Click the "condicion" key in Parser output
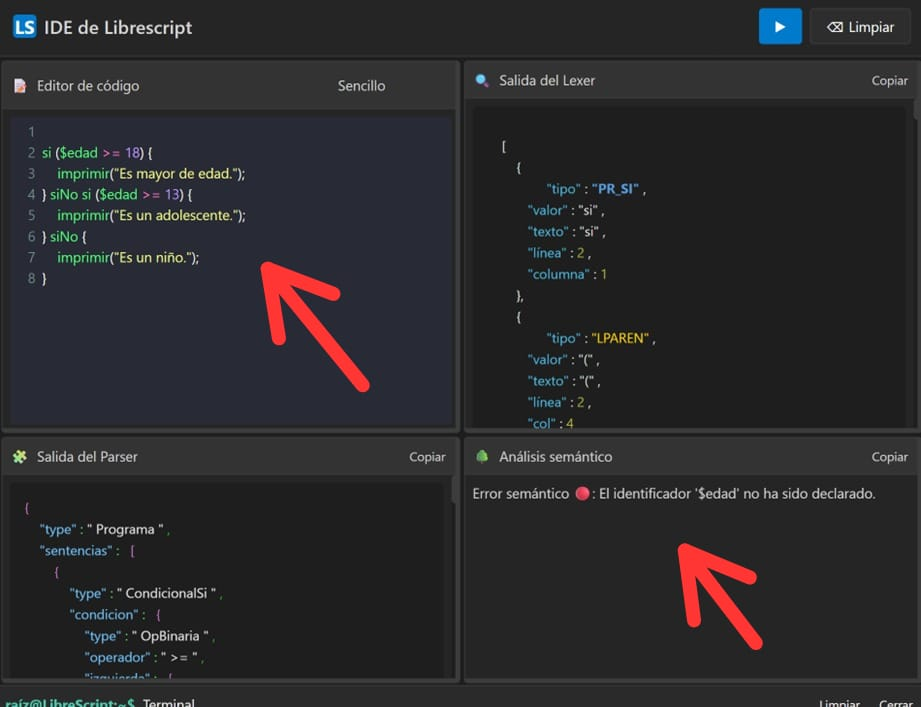921x707 pixels. coord(105,615)
